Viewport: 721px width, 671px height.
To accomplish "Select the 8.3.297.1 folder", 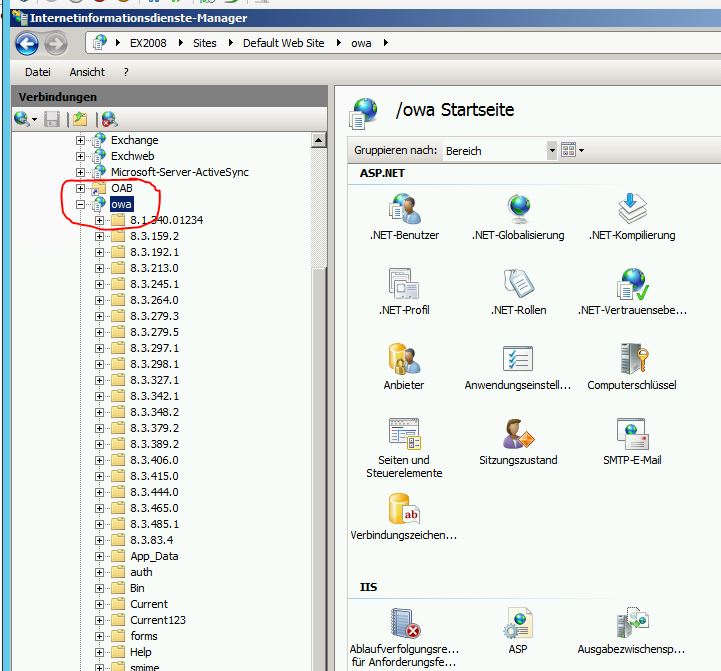I will [154, 348].
